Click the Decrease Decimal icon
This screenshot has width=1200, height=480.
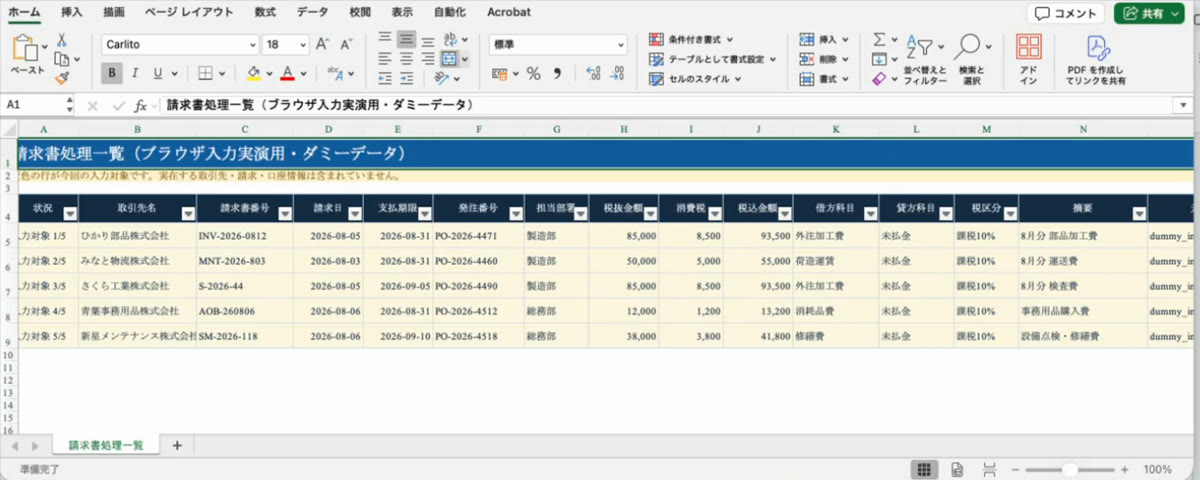pyautogui.click(x=618, y=73)
